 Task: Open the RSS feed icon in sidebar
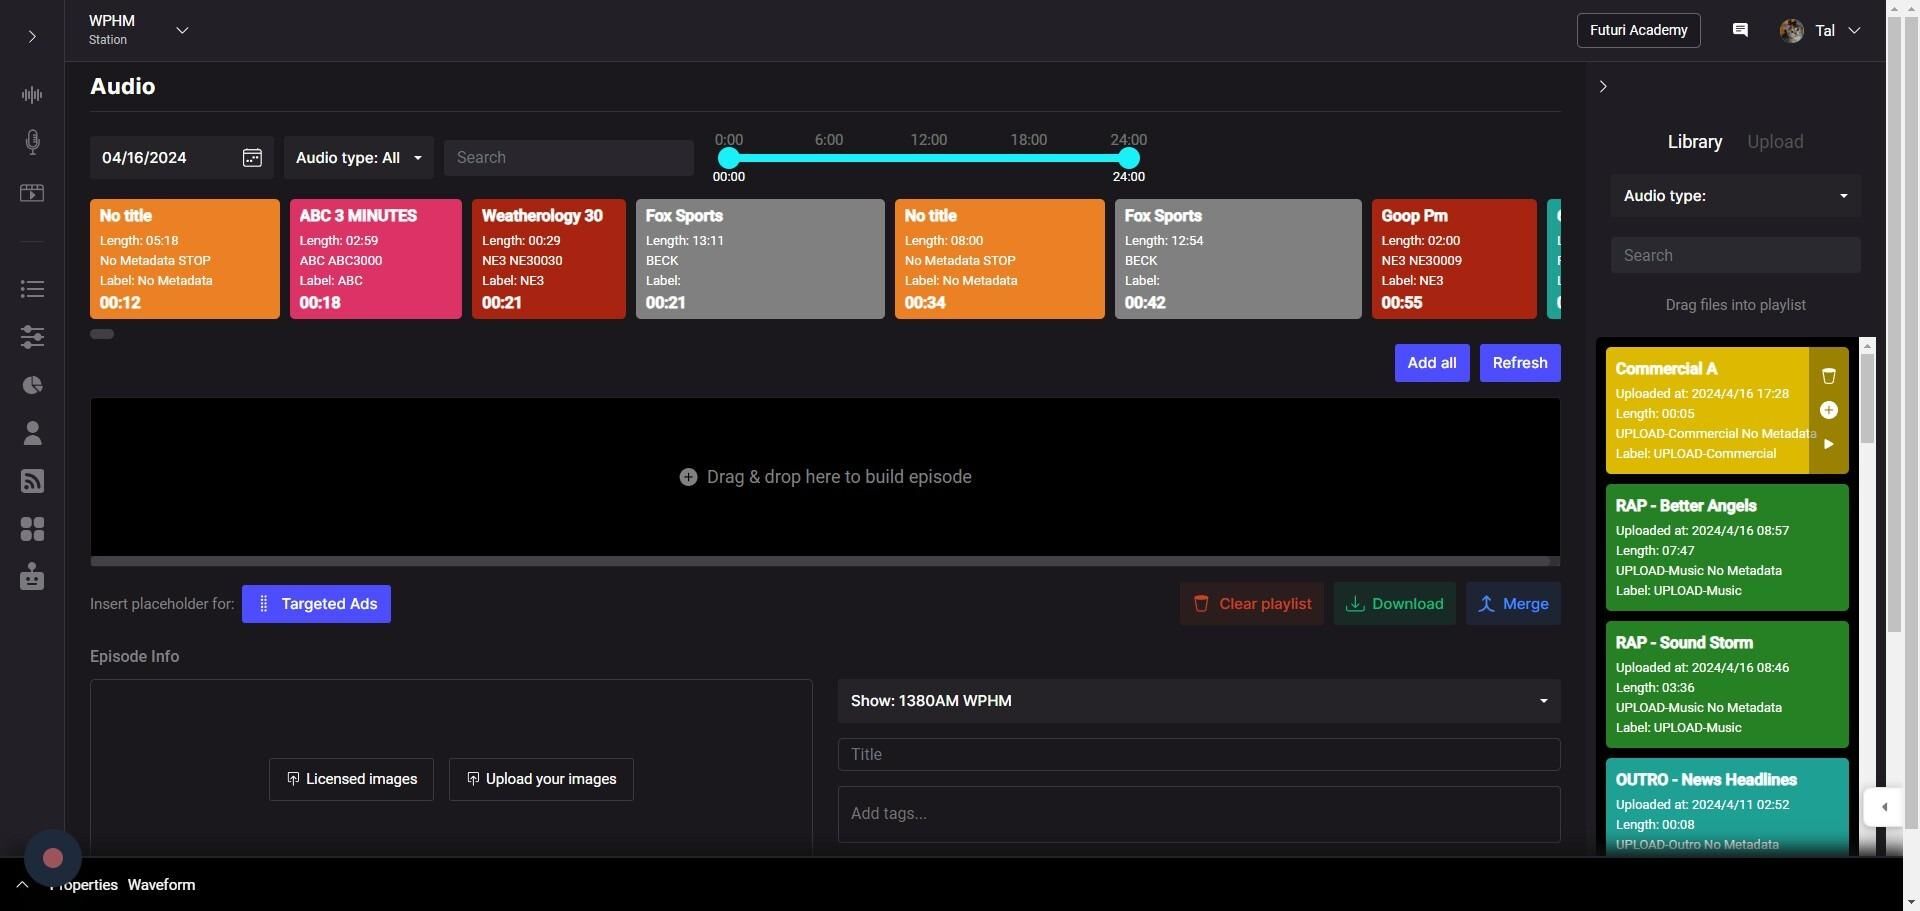[32, 481]
